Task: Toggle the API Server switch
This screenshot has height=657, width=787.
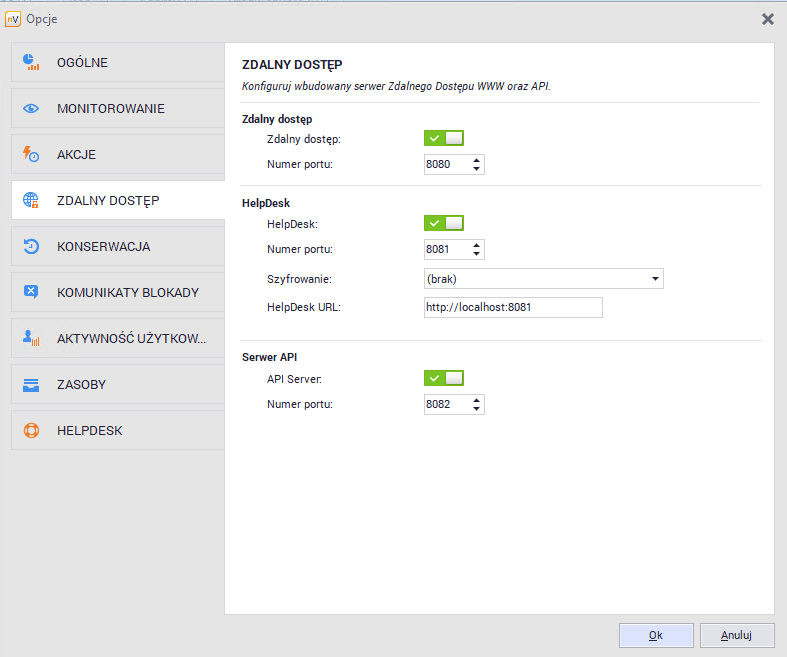Action: coord(444,378)
